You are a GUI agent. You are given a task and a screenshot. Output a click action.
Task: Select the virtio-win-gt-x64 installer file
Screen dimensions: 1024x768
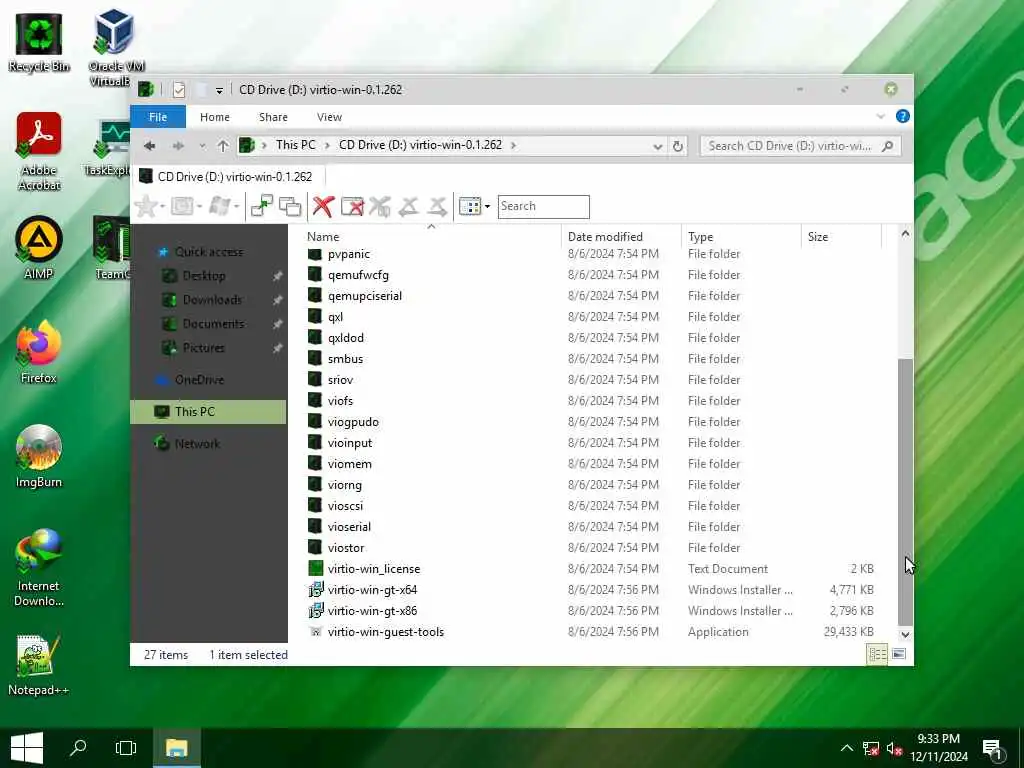pos(372,590)
